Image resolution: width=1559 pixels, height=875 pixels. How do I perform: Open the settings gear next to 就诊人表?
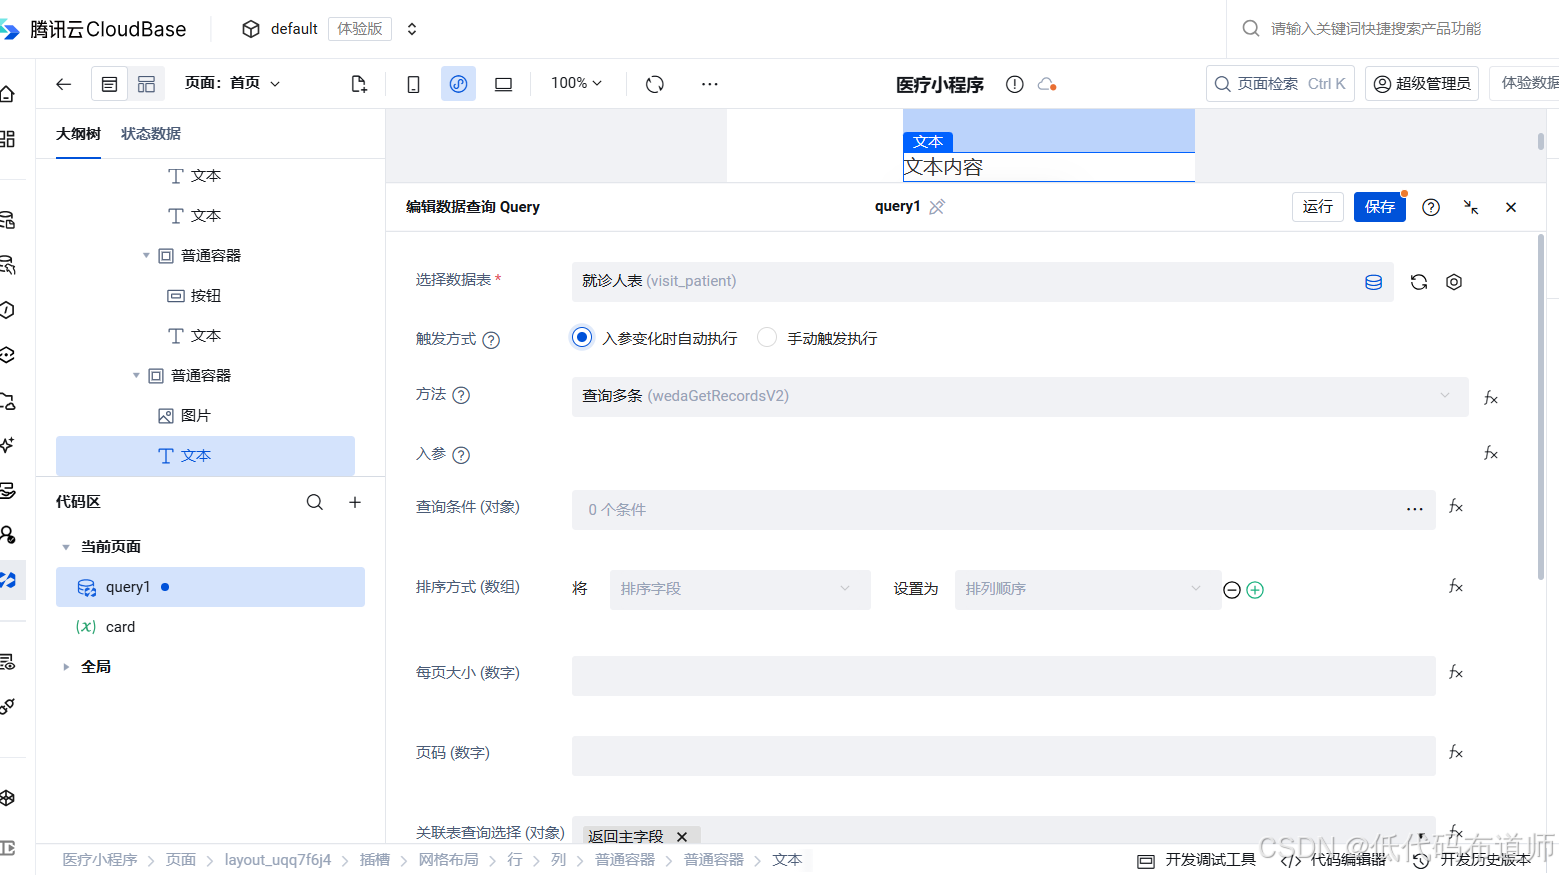click(1453, 282)
